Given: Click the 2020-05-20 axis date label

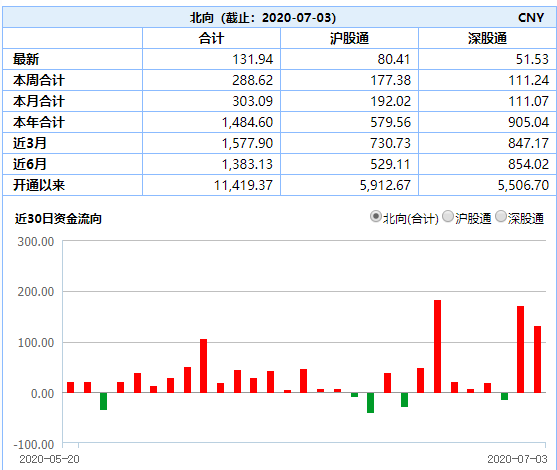Looking at the screenshot, I should (x=49, y=459).
